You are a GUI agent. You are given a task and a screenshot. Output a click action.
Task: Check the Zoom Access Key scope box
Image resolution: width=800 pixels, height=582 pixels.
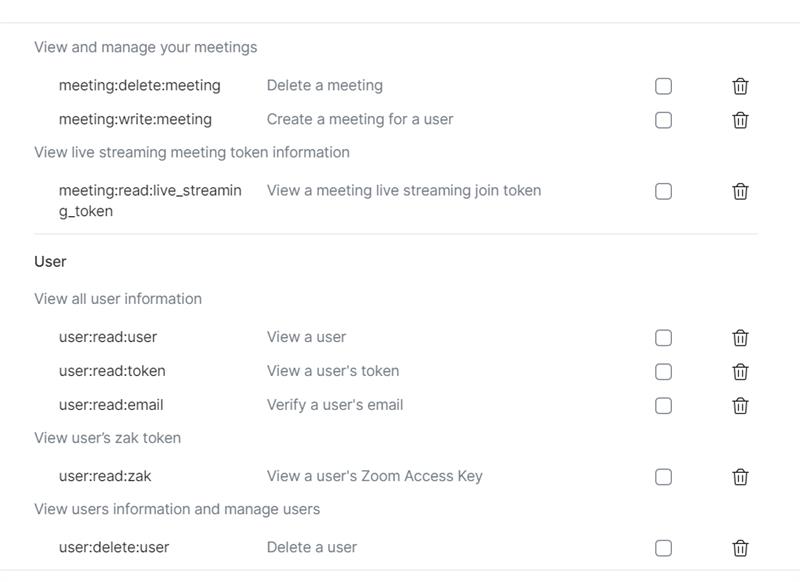coord(663,477)
